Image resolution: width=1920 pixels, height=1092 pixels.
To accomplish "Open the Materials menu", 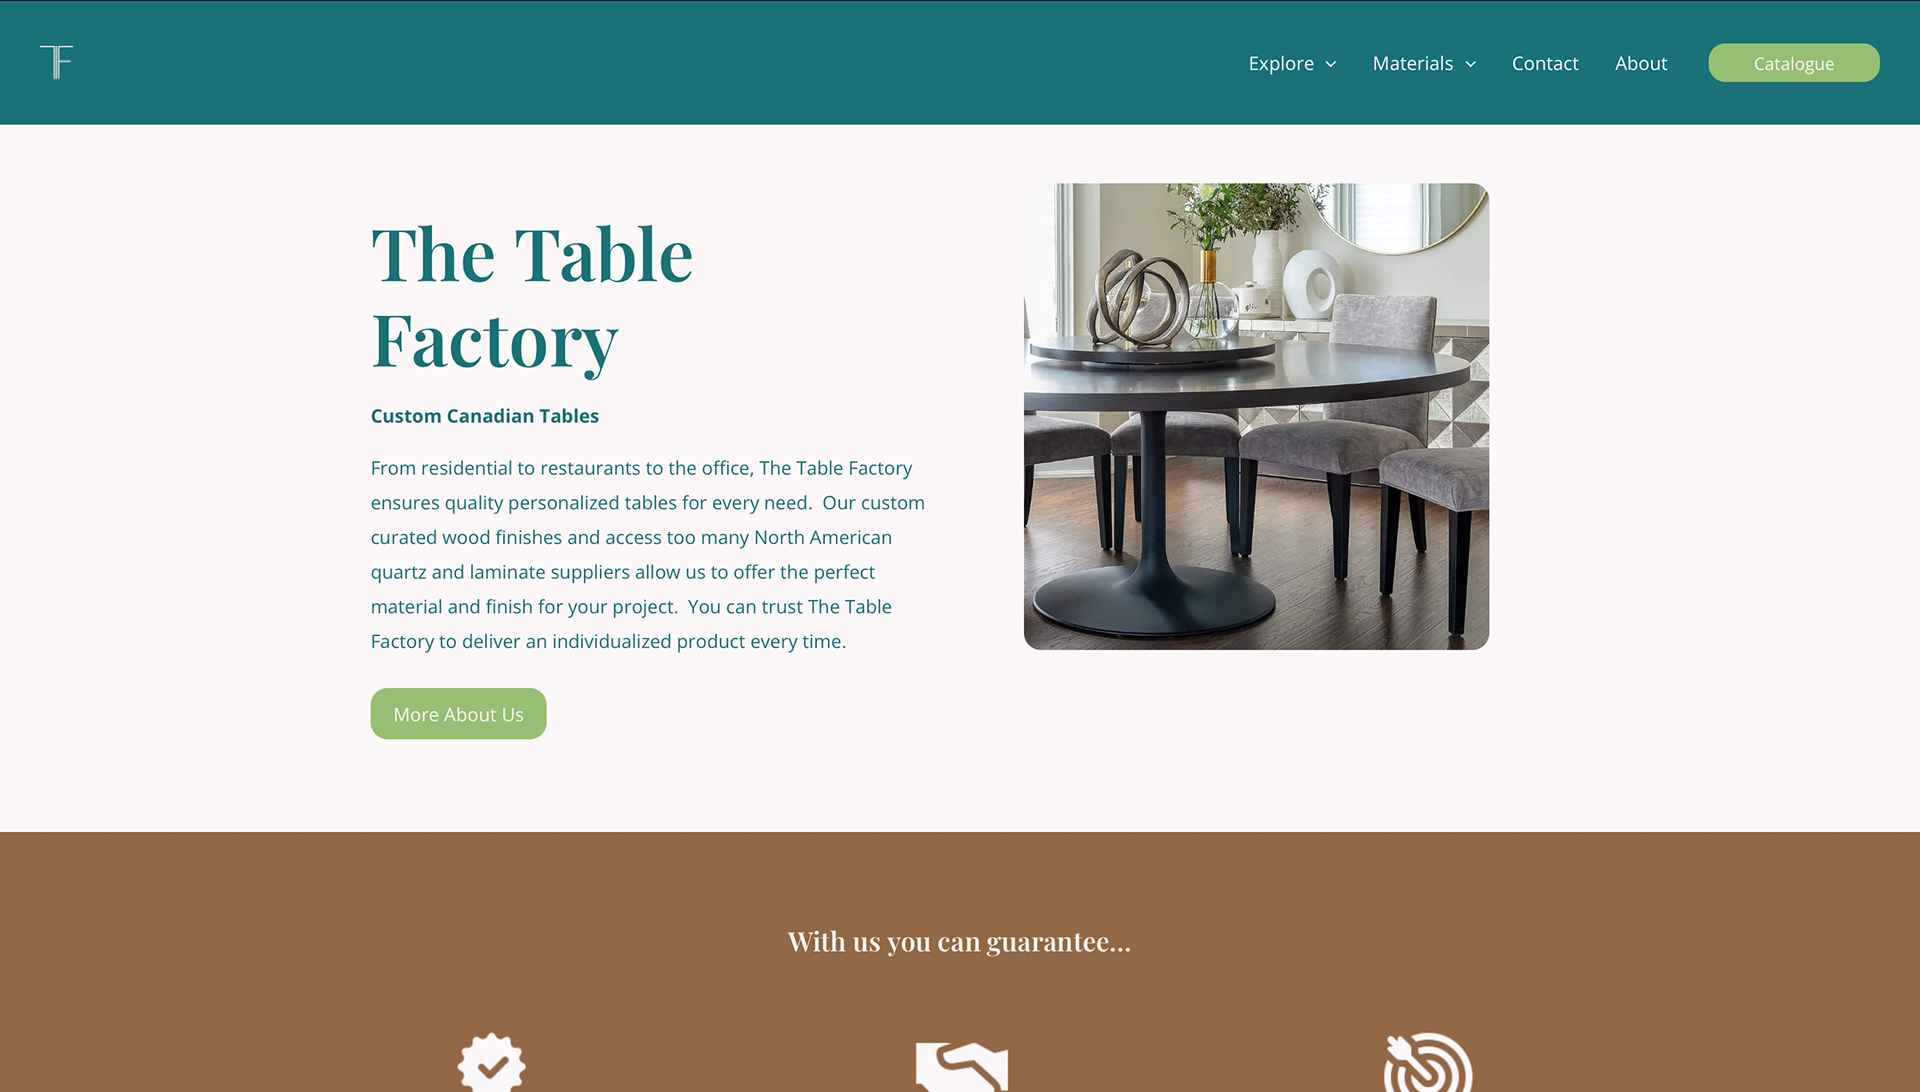I will (1412, 63).
